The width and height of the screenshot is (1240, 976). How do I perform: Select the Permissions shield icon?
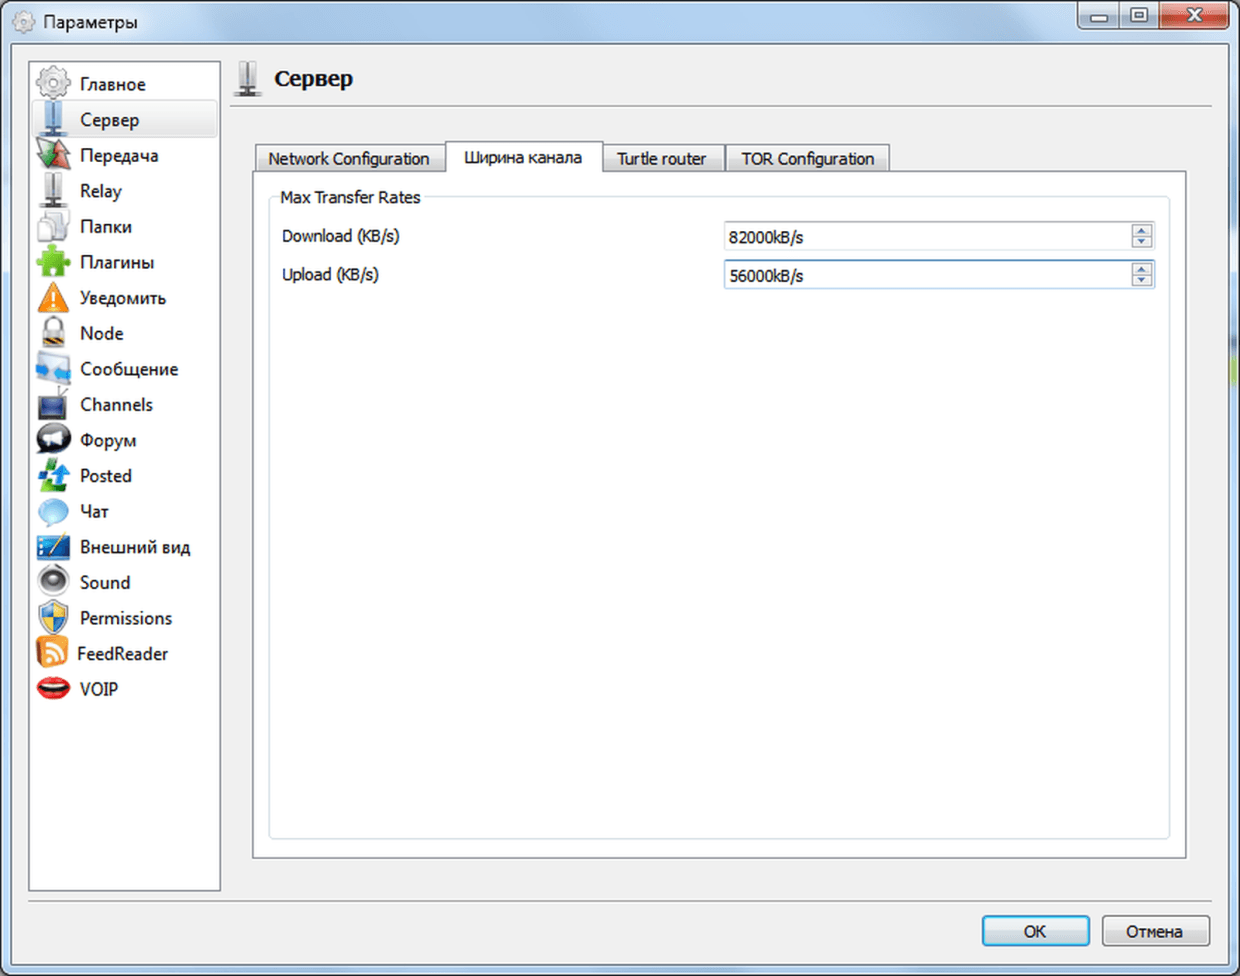tap(53, 618)
